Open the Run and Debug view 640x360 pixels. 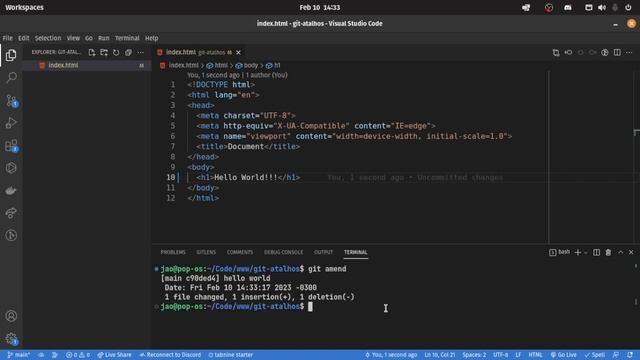pos(11,123)
